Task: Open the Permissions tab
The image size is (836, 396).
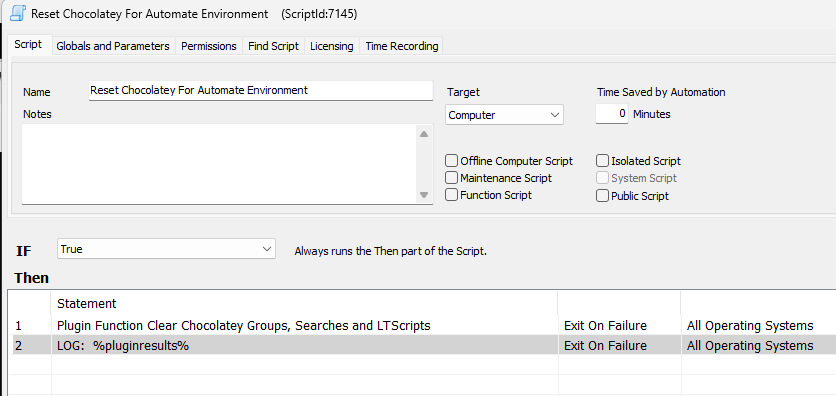Action: [208, 46]
